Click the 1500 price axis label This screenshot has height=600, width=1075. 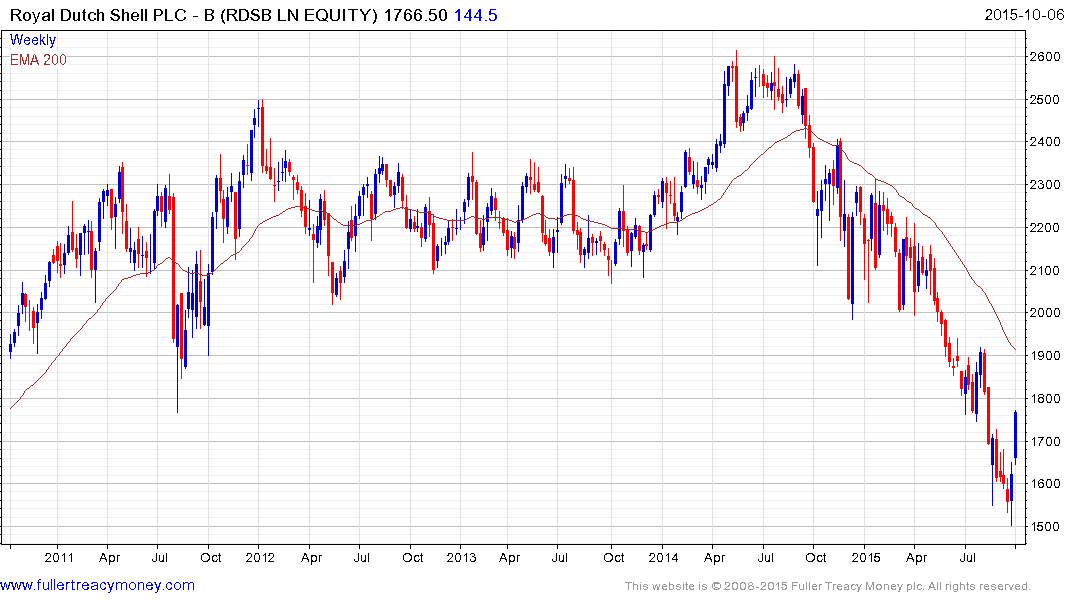click(x=1045, y=527)
